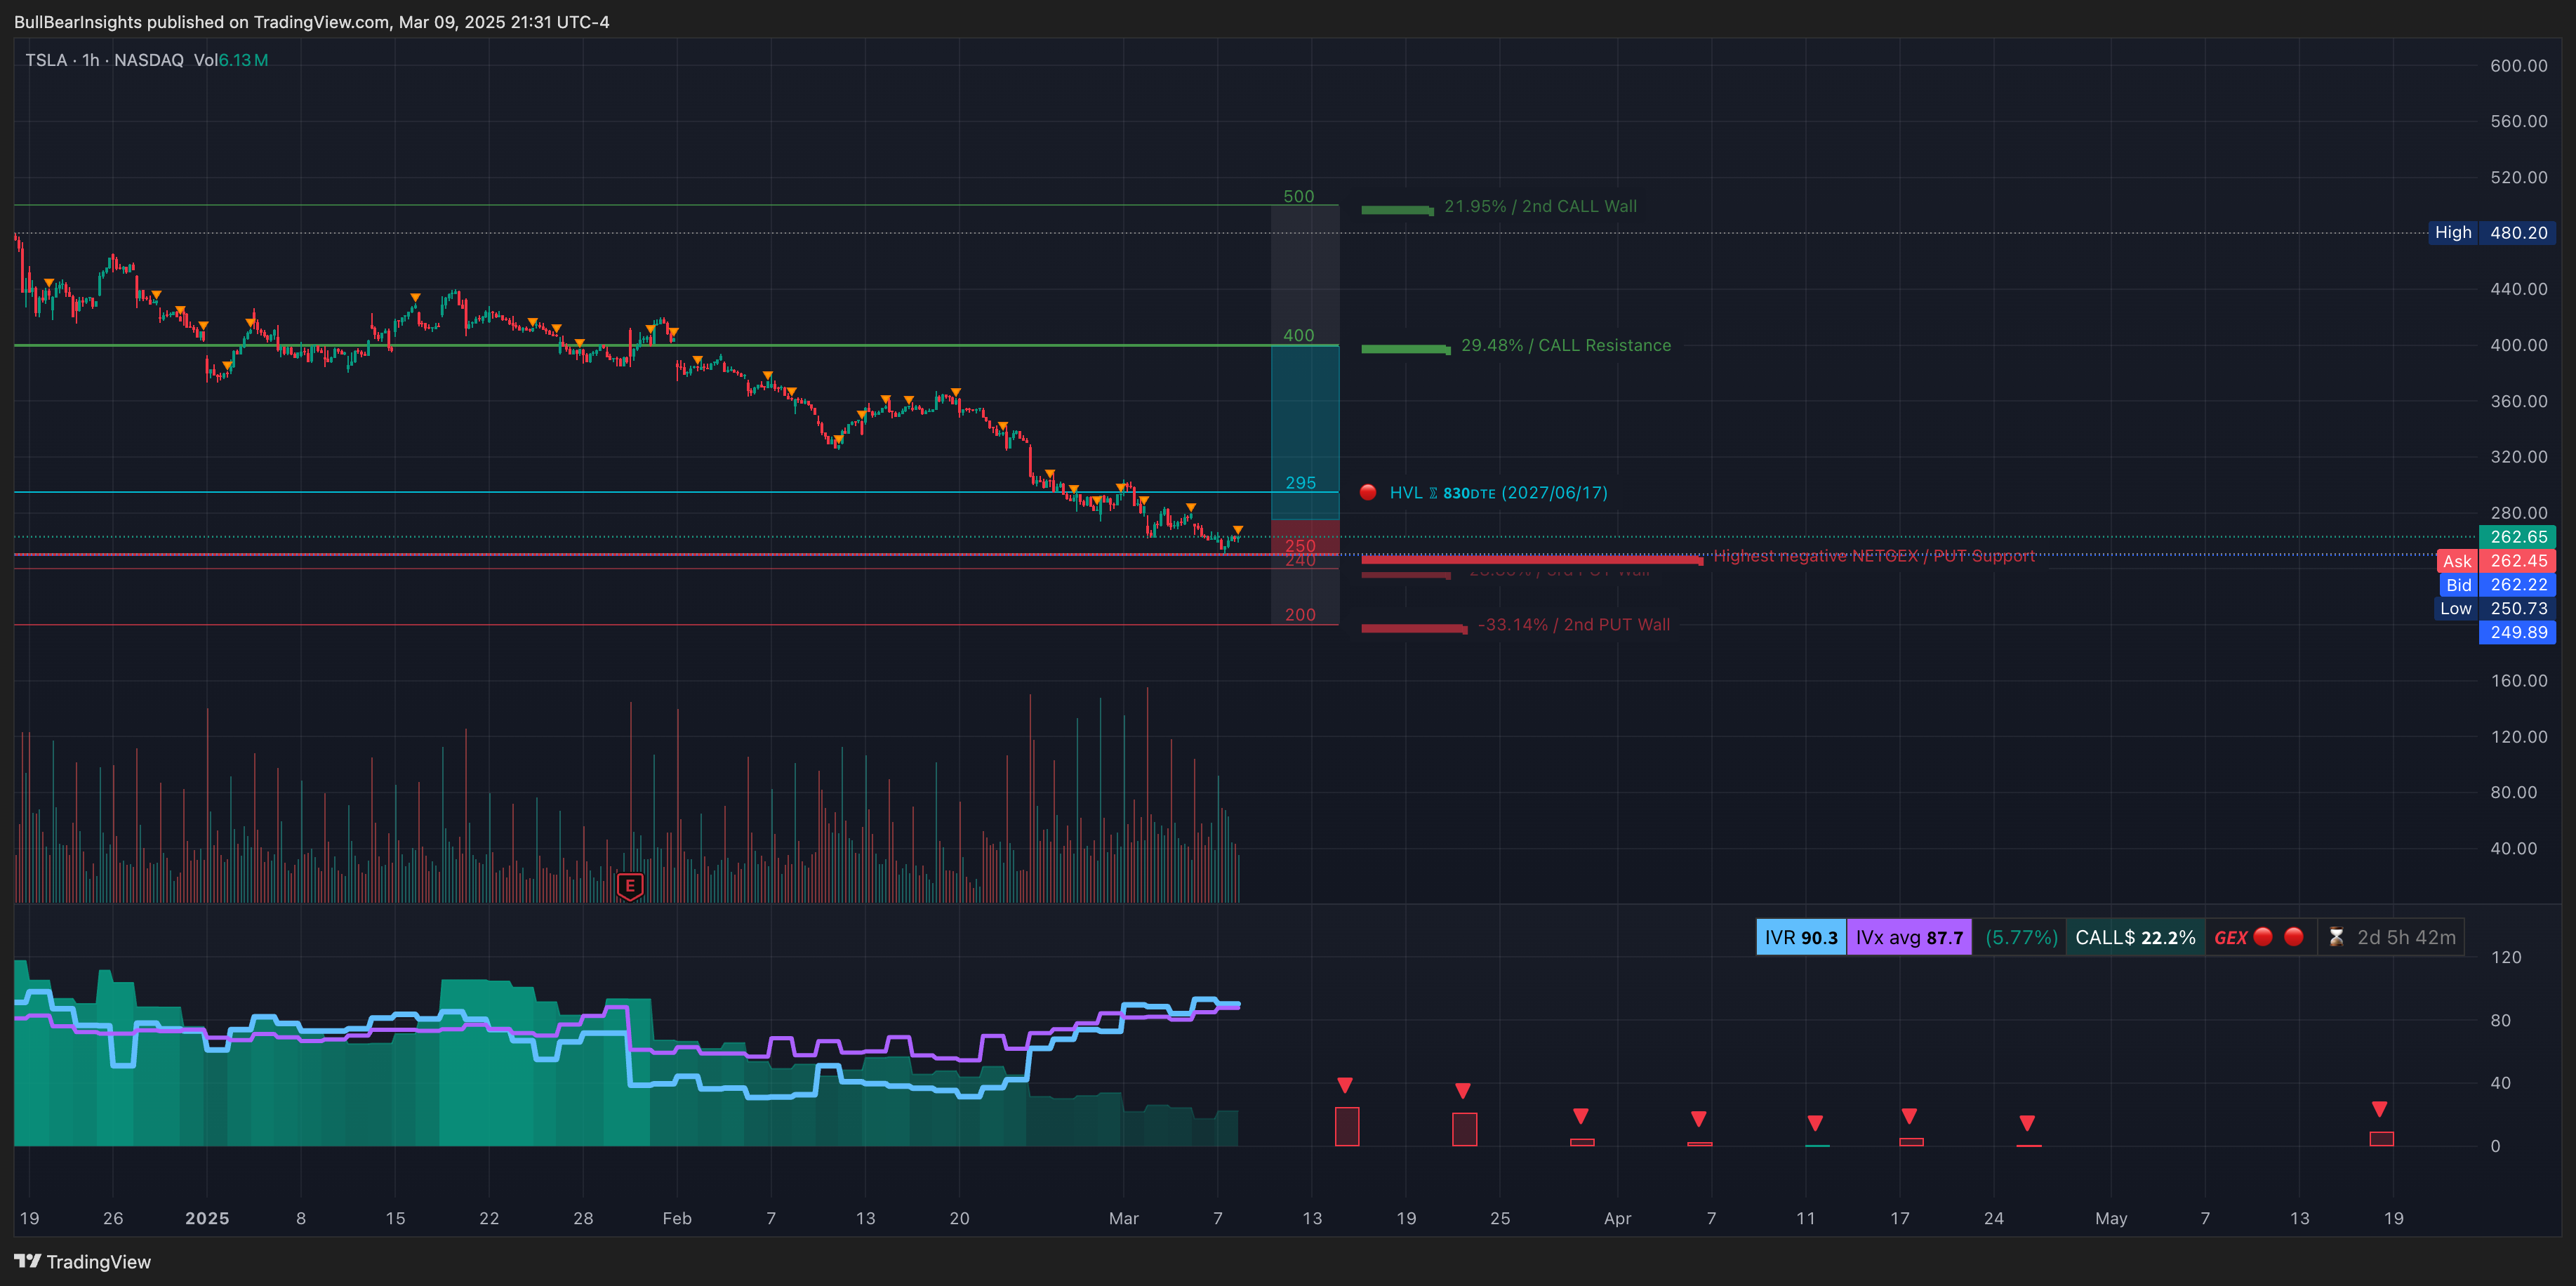The image size is (2576, 1286).
Task: Click the (5.77%) value in the info bar
Action: [x=2021, y=937]
